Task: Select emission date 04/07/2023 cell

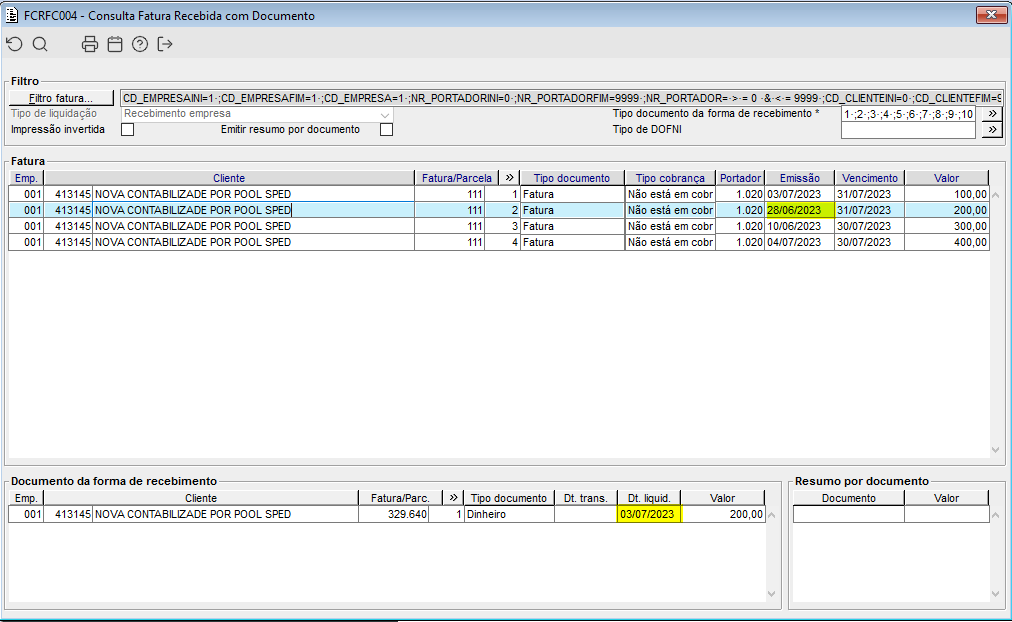Action: tap(799, 243)
